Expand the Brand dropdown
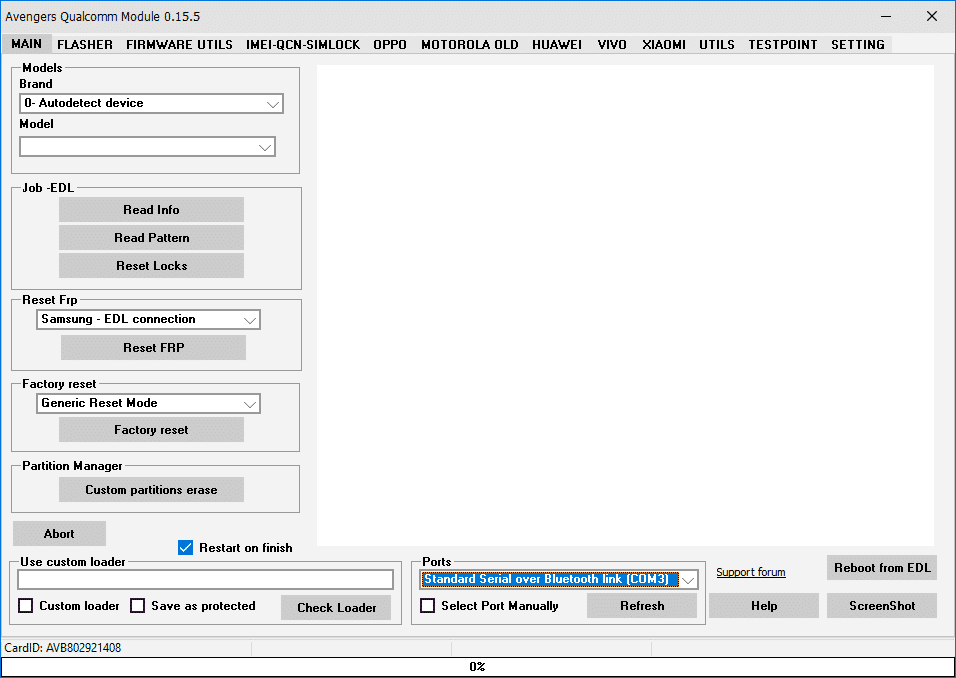 [x=151, y=104]
